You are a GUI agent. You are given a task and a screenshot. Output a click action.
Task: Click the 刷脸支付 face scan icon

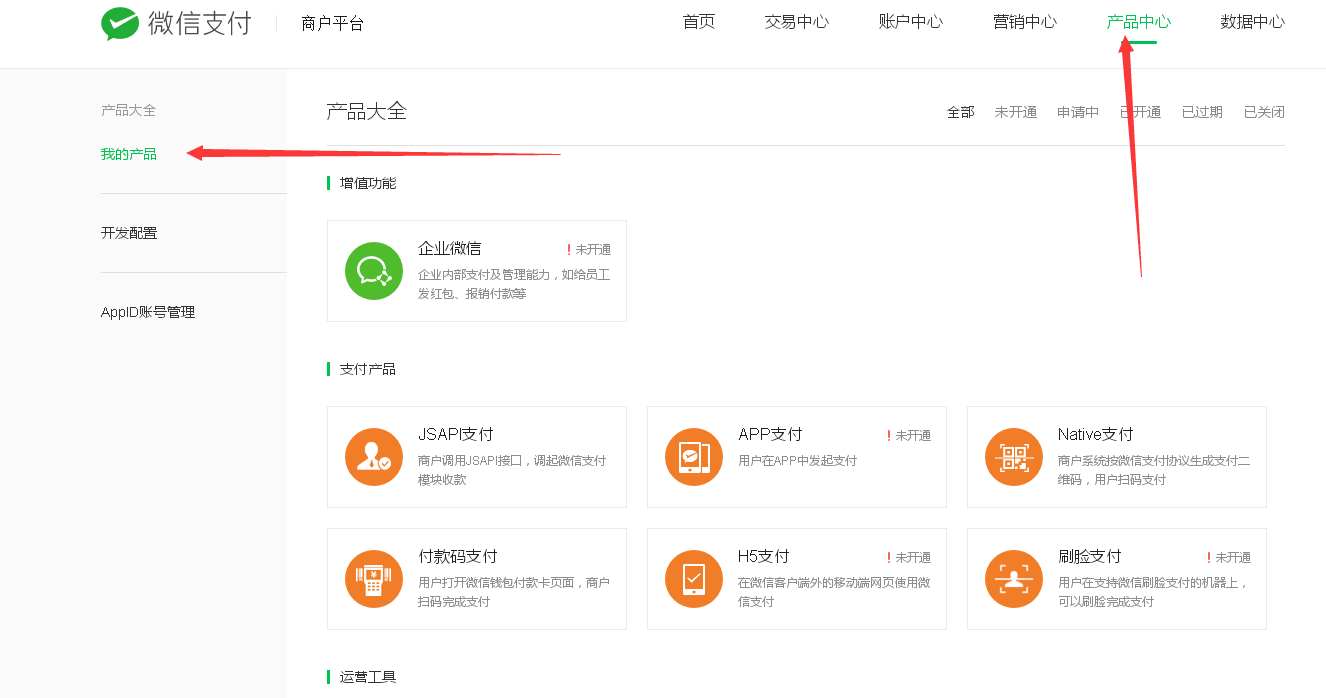pyautogui.click(x=1014, y=579)
